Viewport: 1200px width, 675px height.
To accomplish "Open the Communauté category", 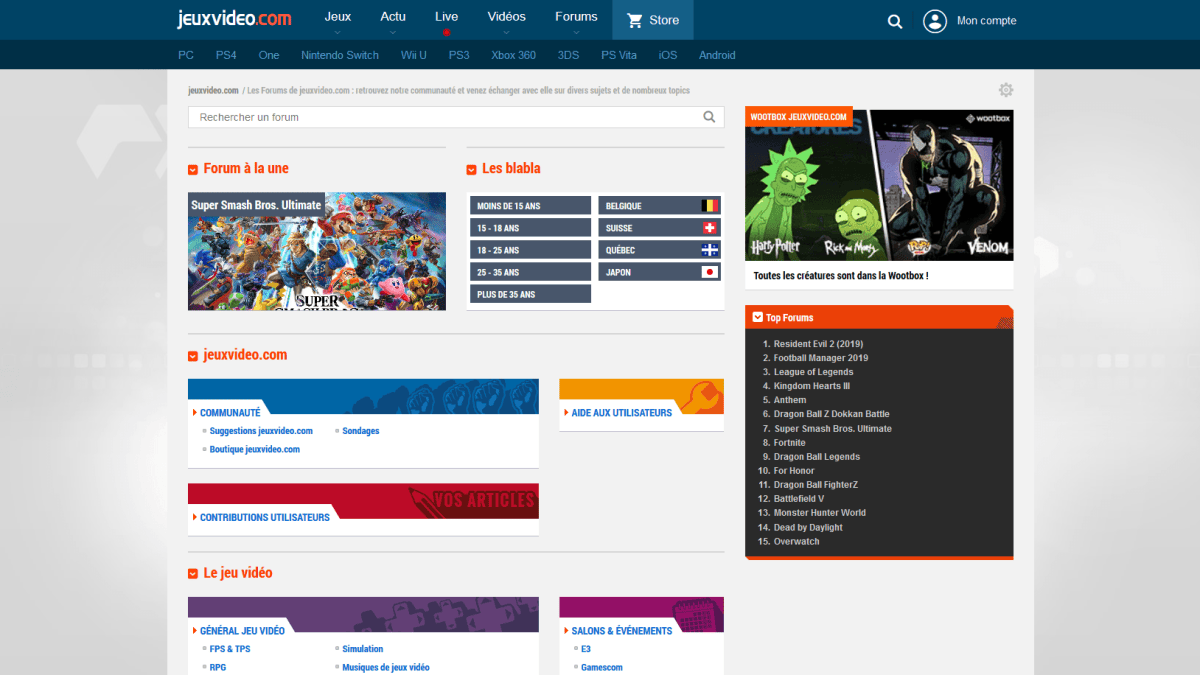I will (x=230, y=413).
